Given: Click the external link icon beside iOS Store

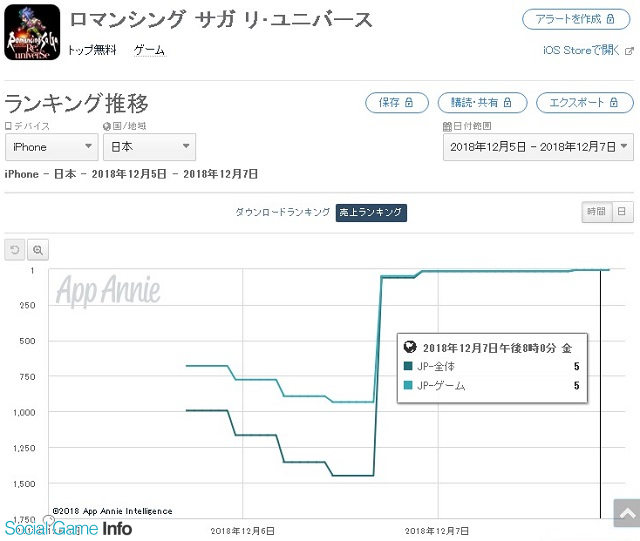Looking at the screenshot, I should [x=629, y=51].
